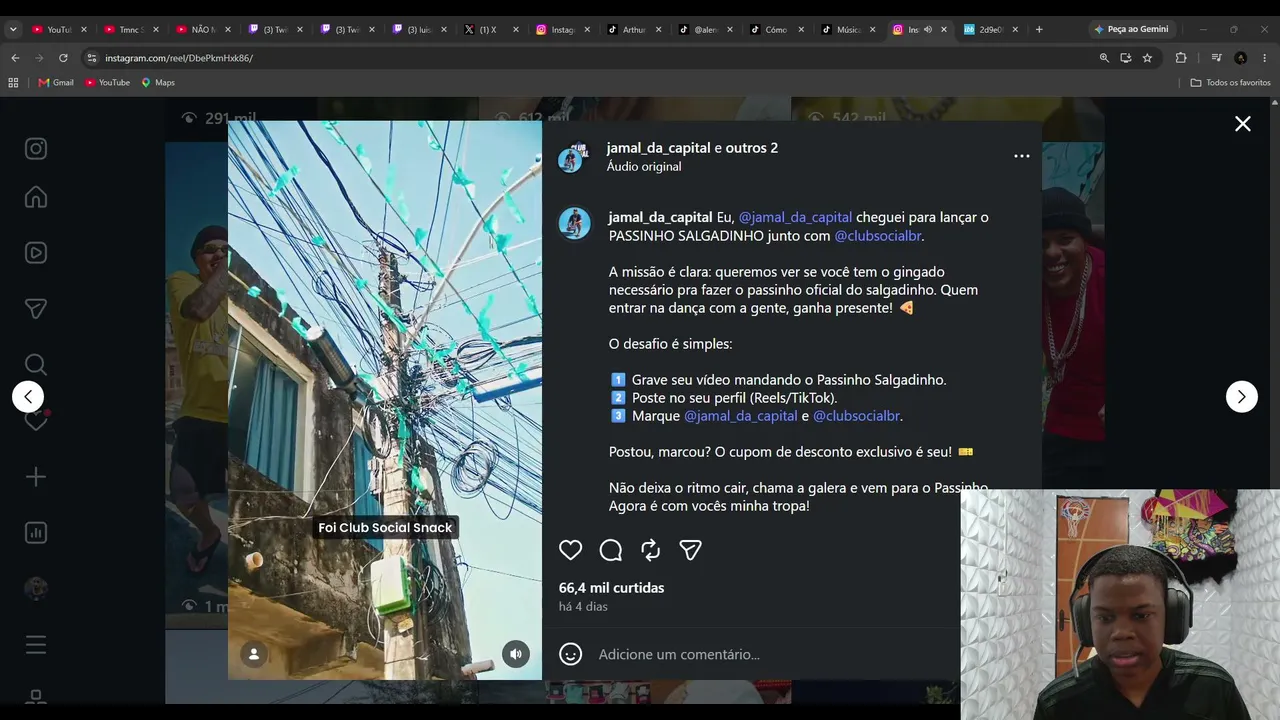1280x720 pixels.
Task: Open the Áudio original link
Action: point(644,167)
